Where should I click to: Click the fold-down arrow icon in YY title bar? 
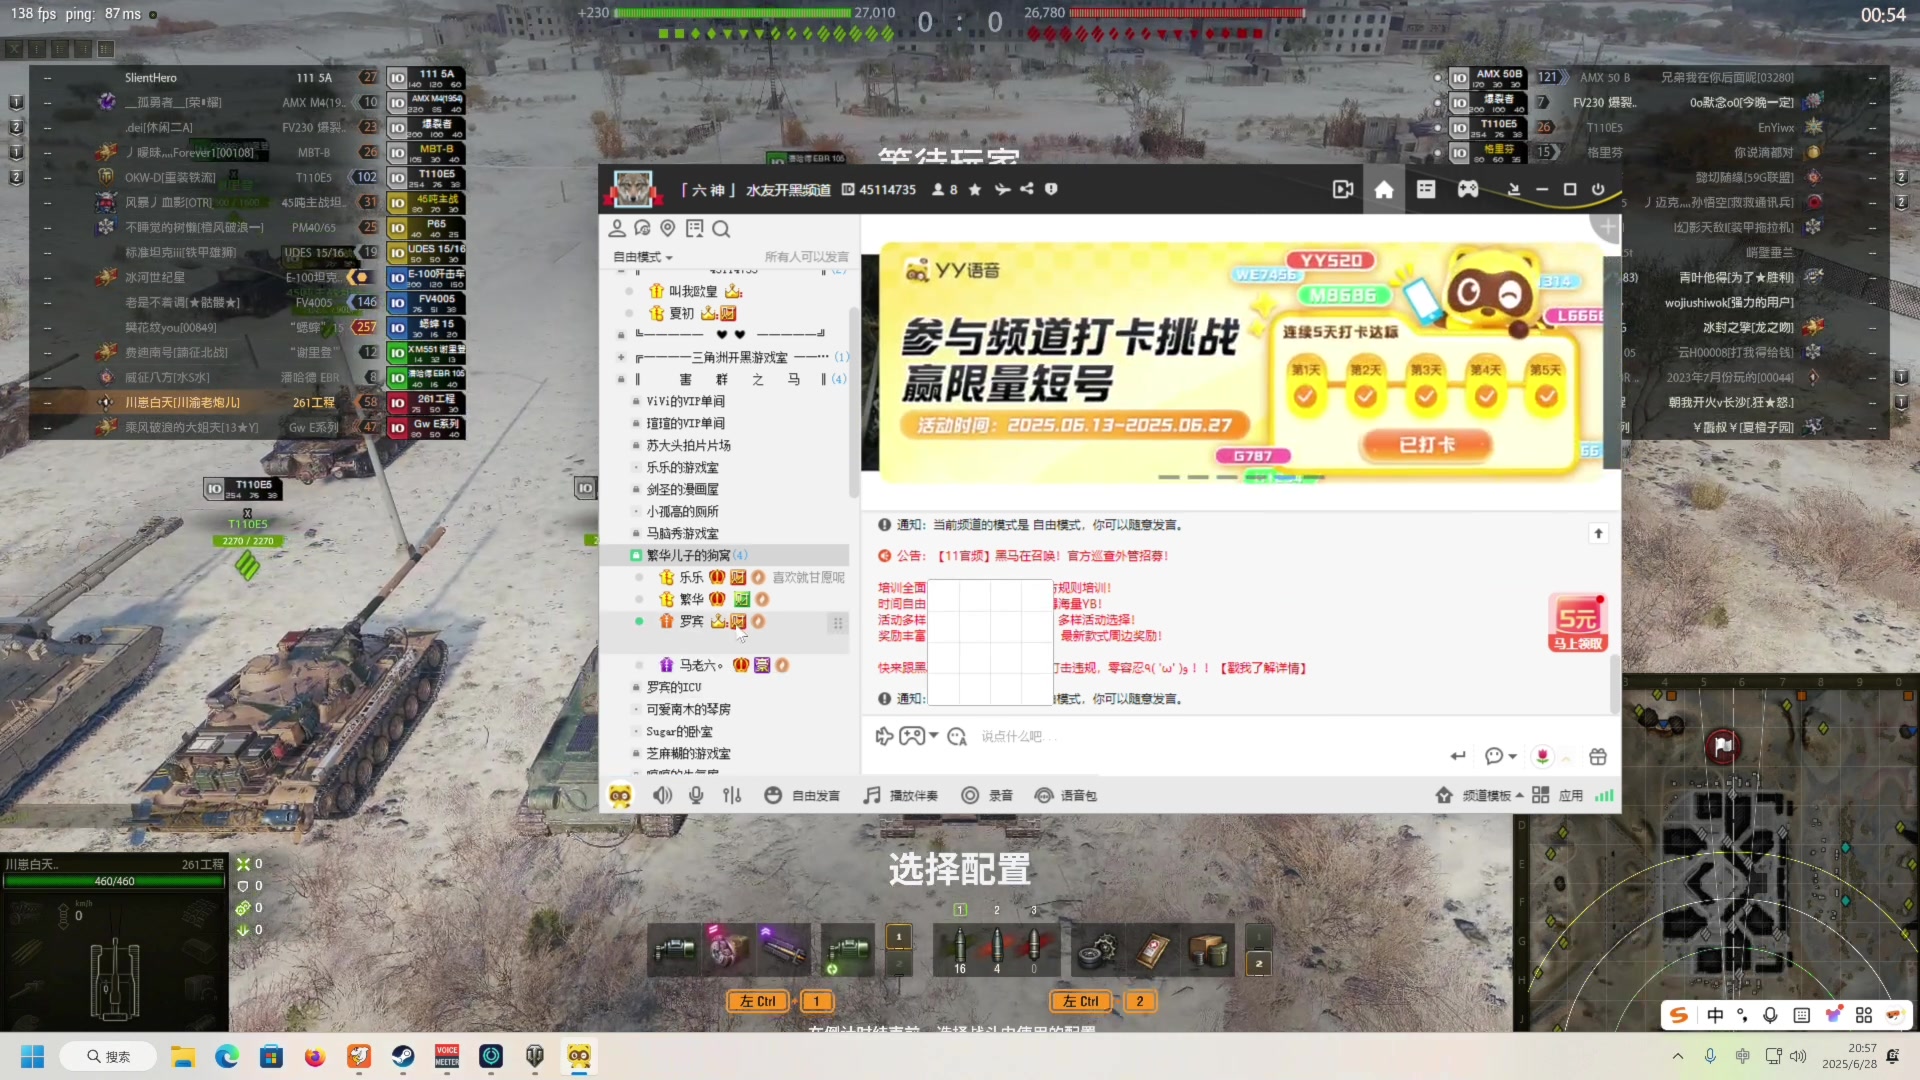1514,190
